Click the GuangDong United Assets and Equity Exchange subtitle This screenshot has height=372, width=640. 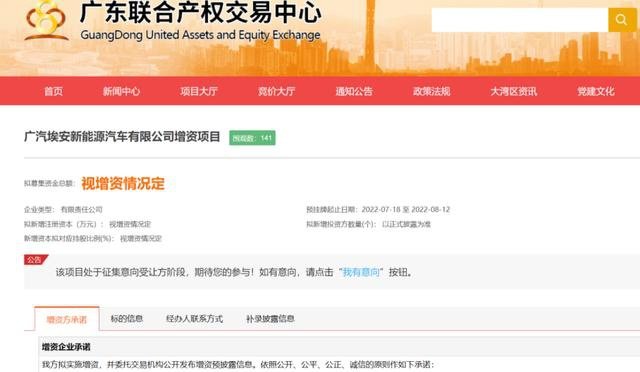pos(200,35)
